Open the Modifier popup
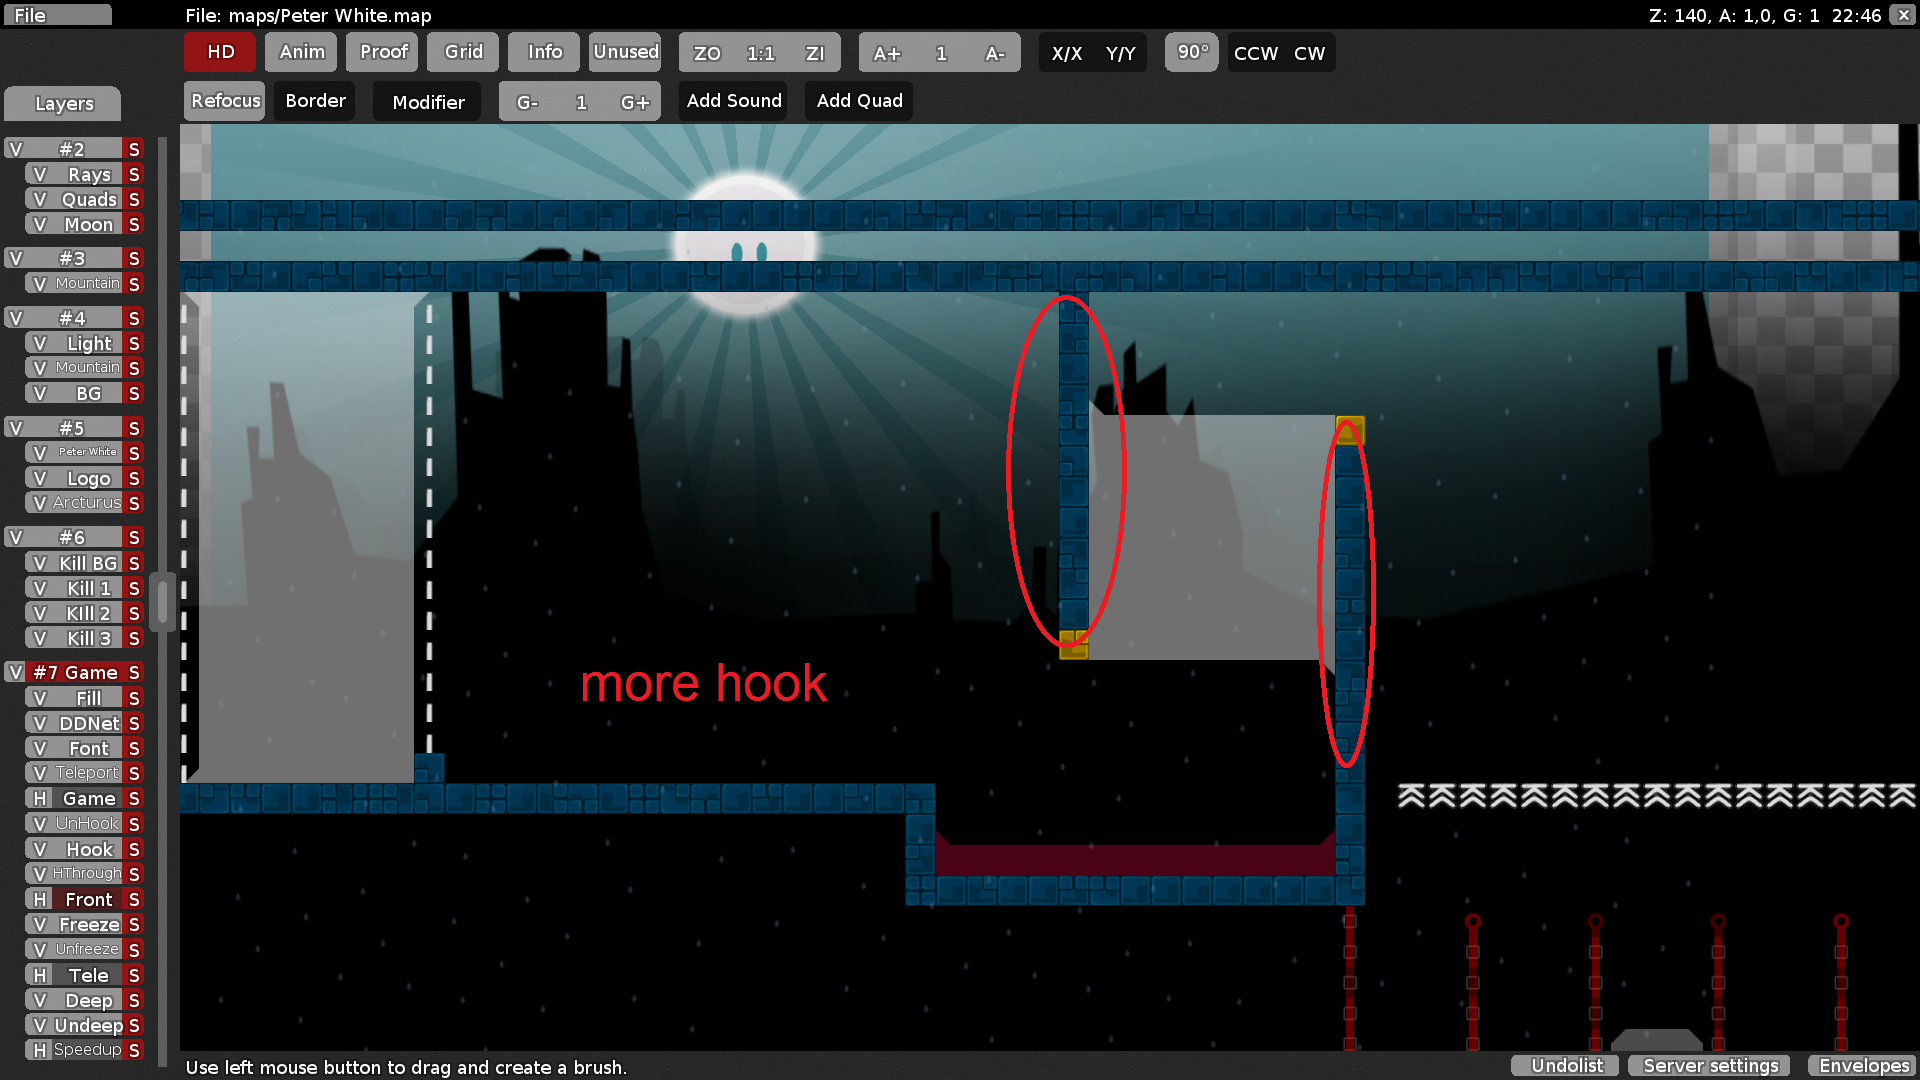1920x1080 pixels. (x=428, y=102)
